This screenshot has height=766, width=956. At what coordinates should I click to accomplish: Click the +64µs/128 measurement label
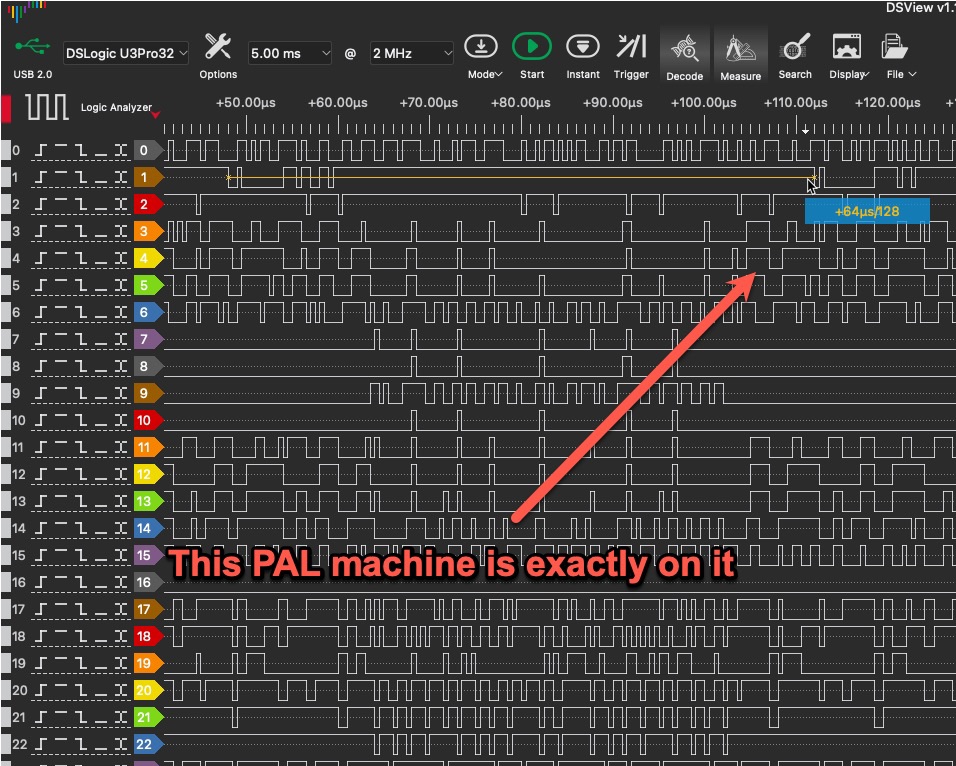[866, 211]
